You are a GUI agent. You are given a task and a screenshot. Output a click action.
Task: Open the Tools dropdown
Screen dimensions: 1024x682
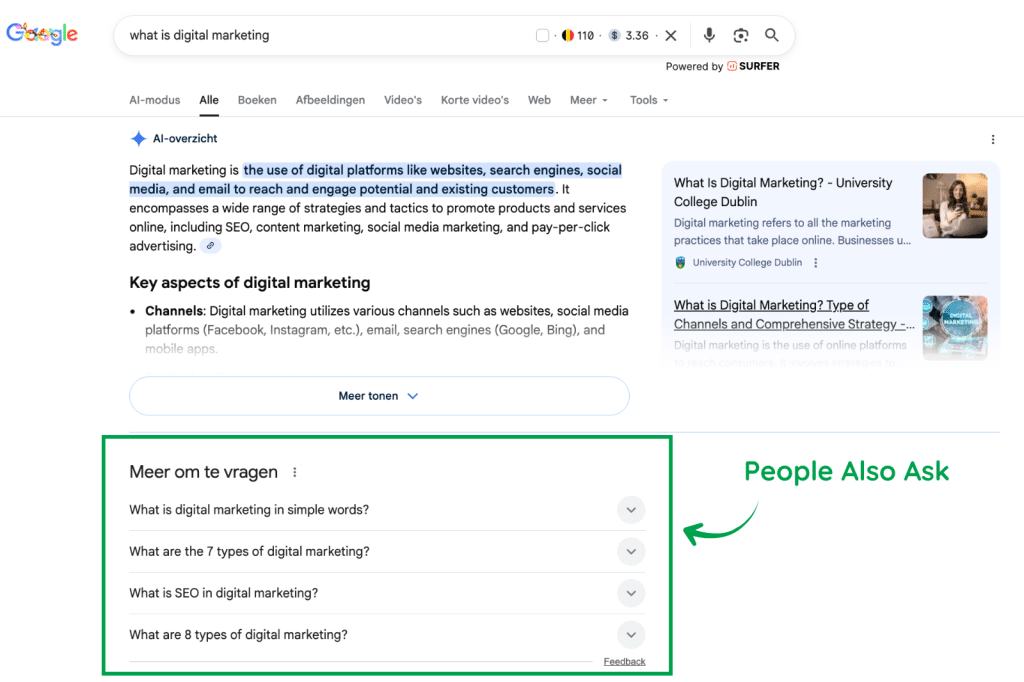(x=649, y=100)
